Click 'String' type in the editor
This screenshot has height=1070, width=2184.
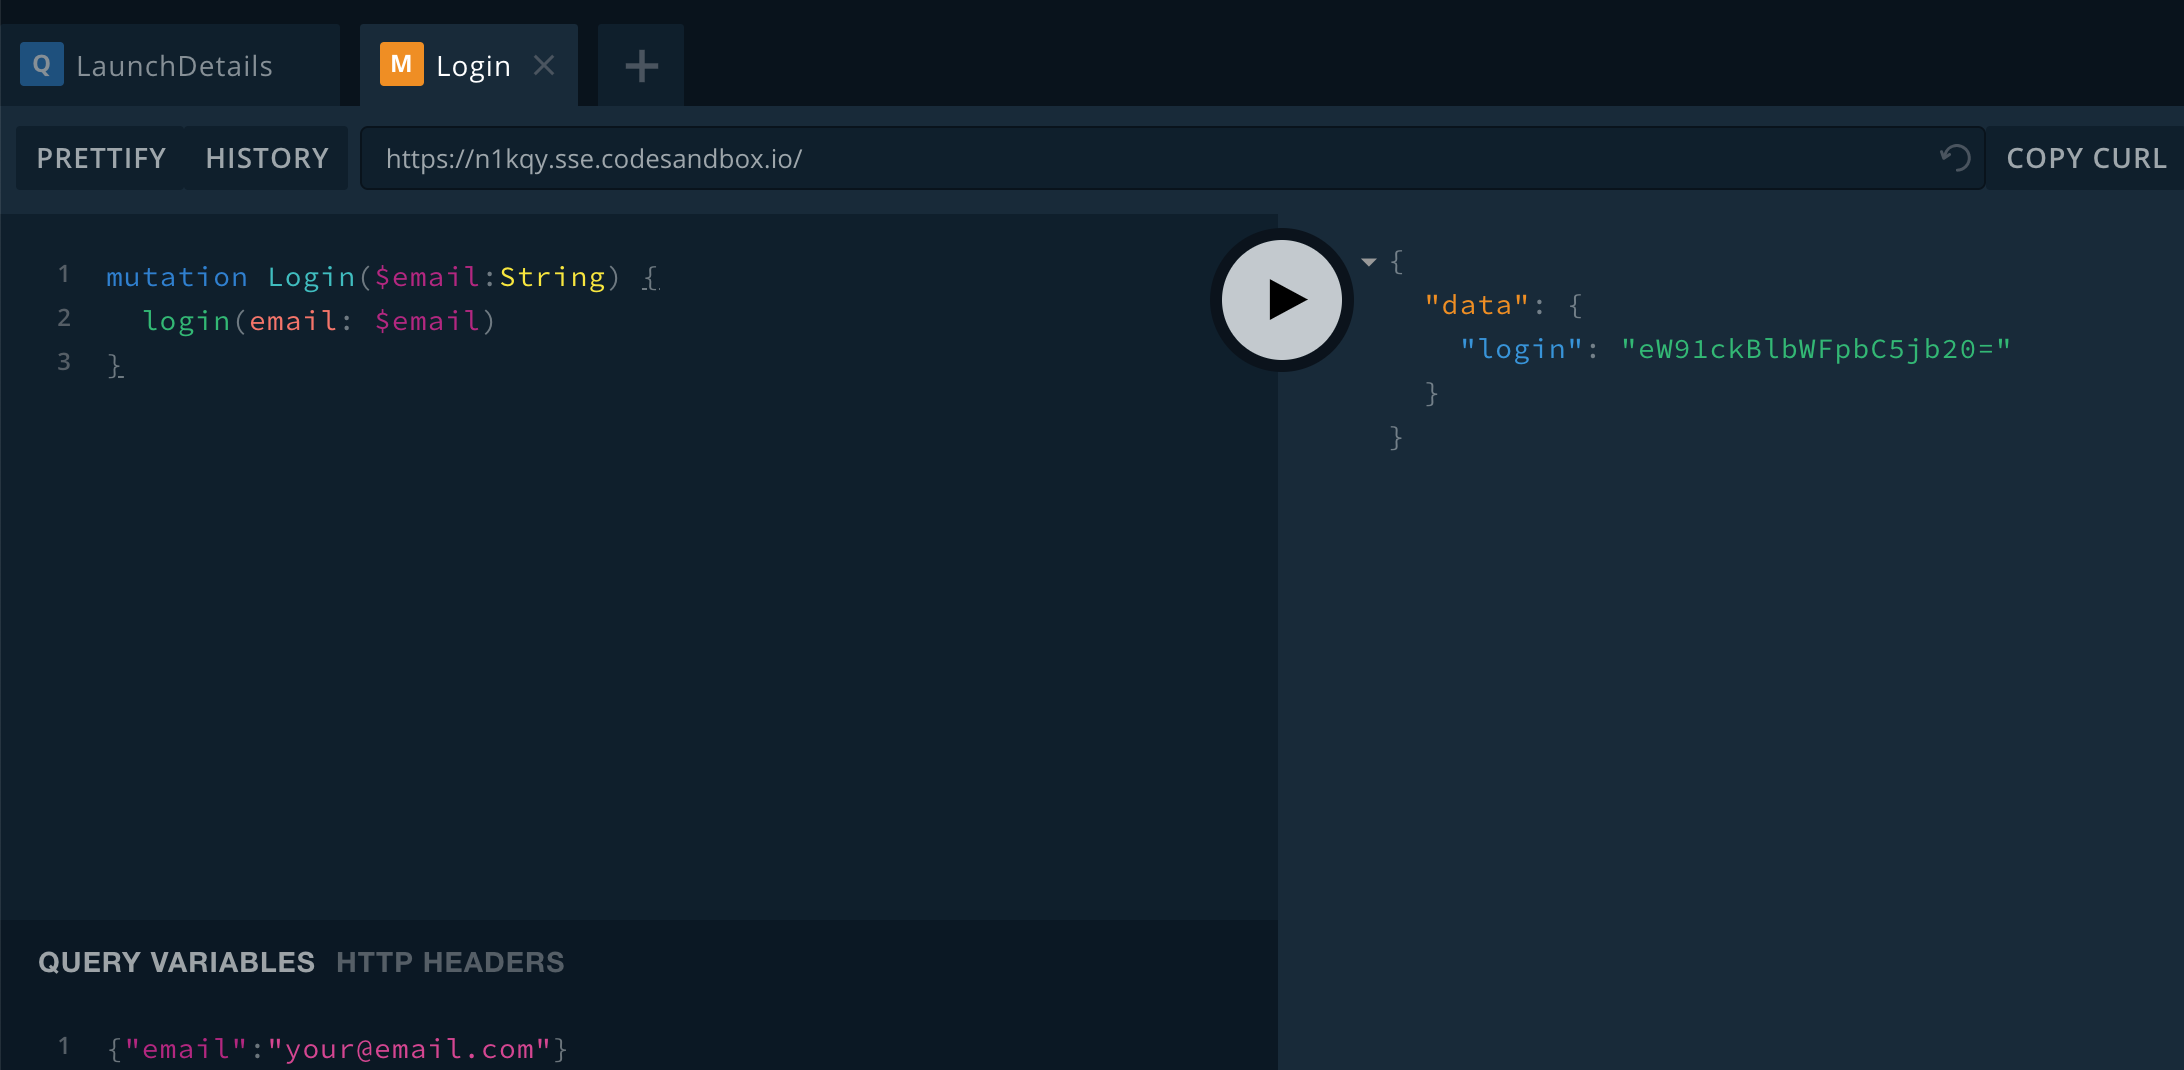(x=553, y=277)
